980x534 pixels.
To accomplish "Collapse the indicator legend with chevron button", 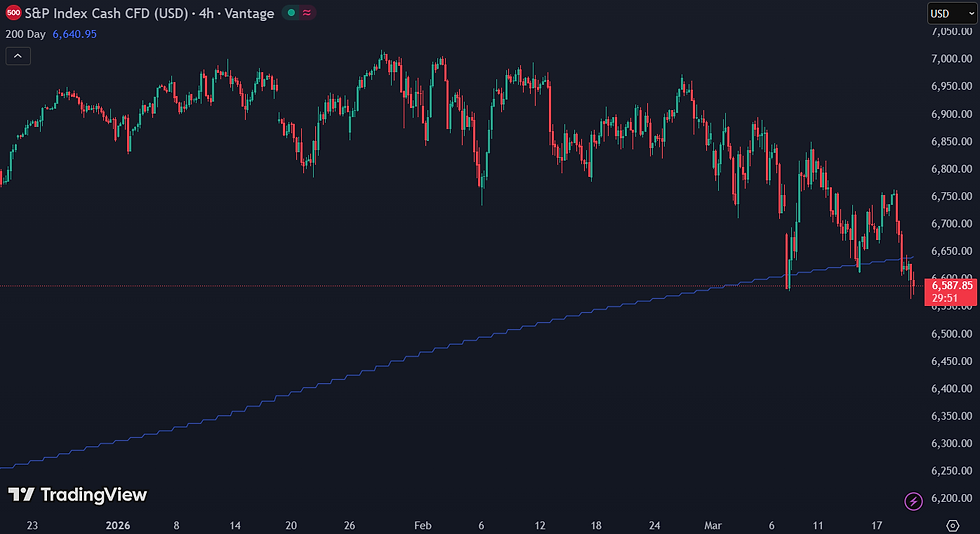I will tap(18, 56).
